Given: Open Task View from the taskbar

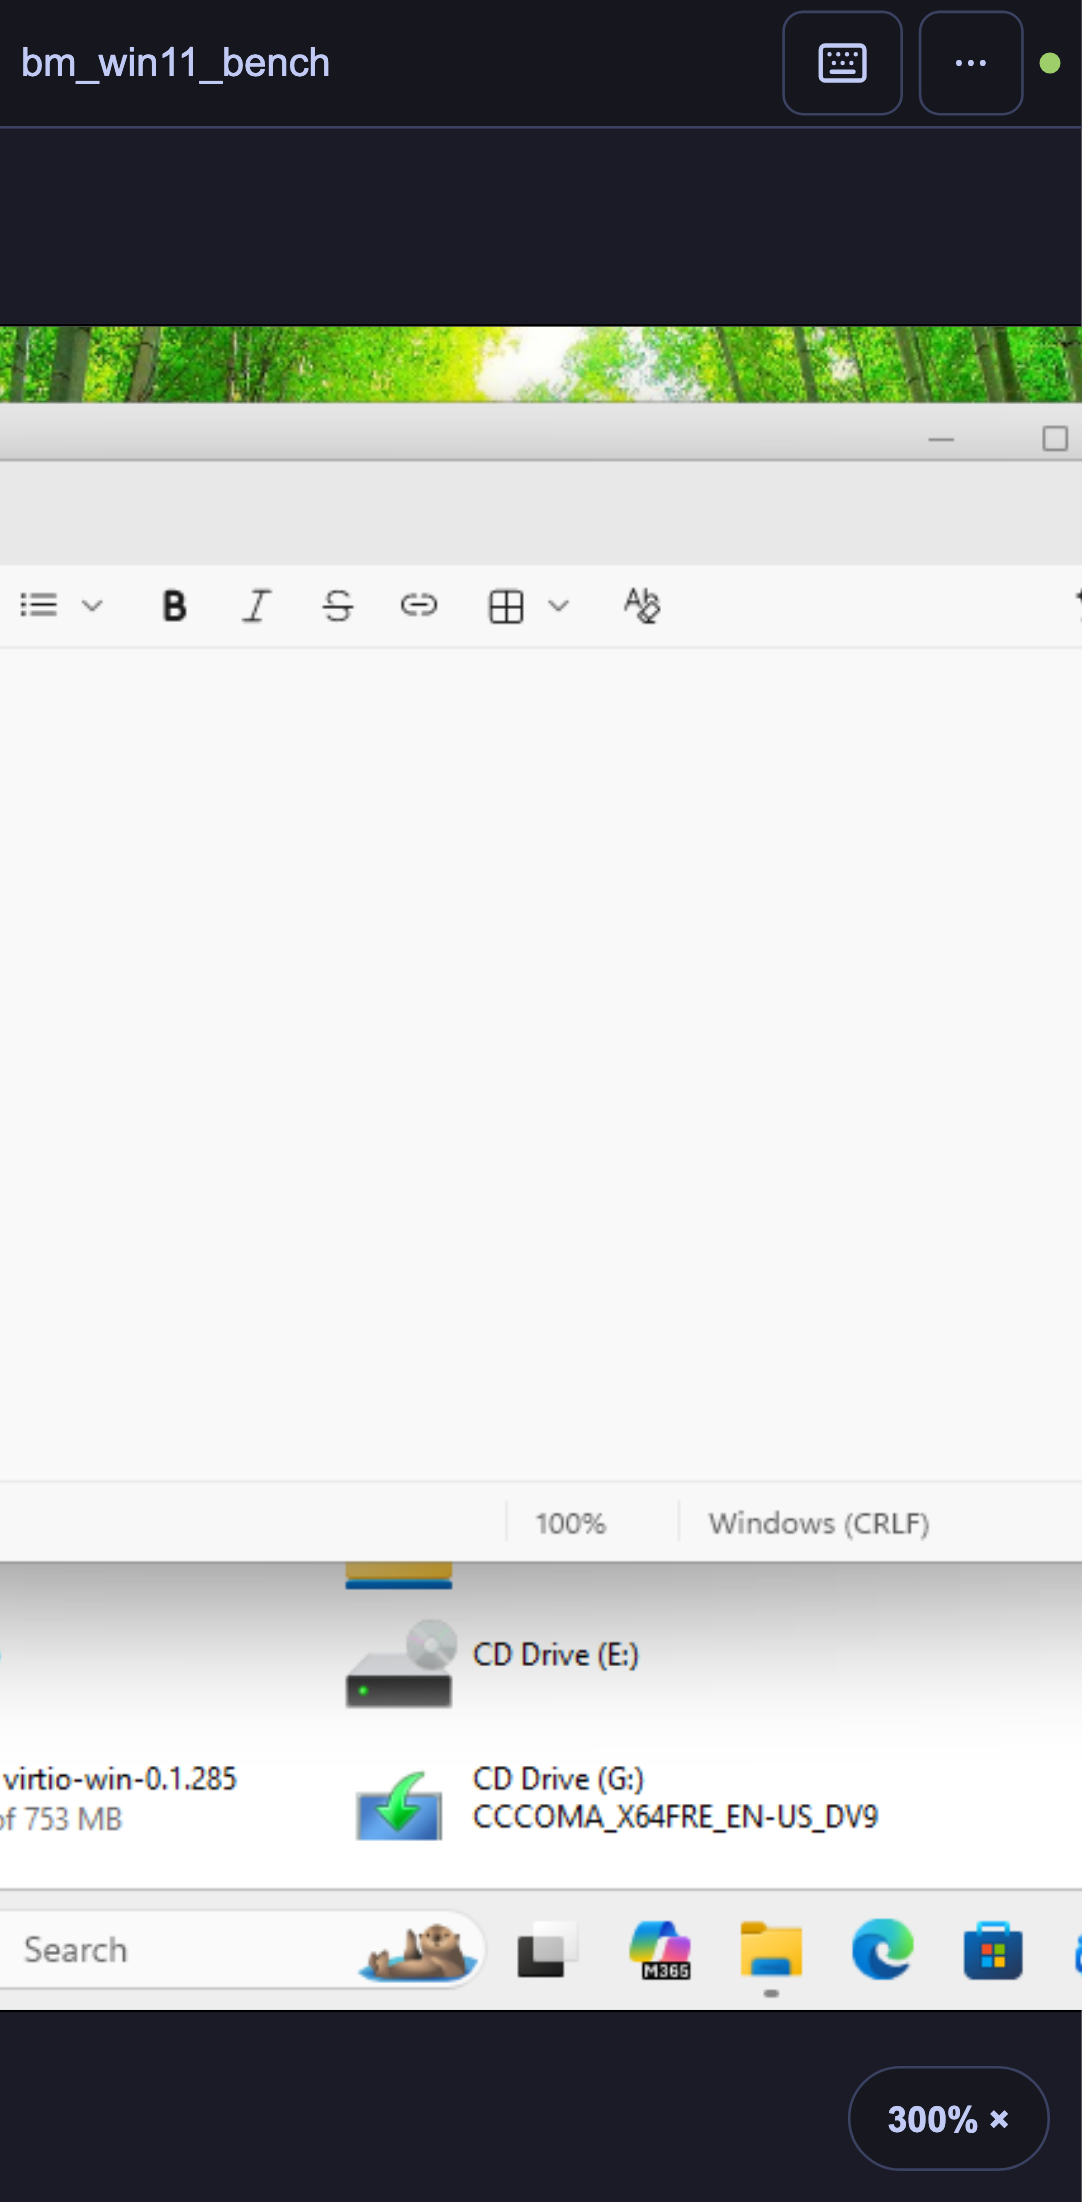Looking at the screenshot, I should (547, 1950).
